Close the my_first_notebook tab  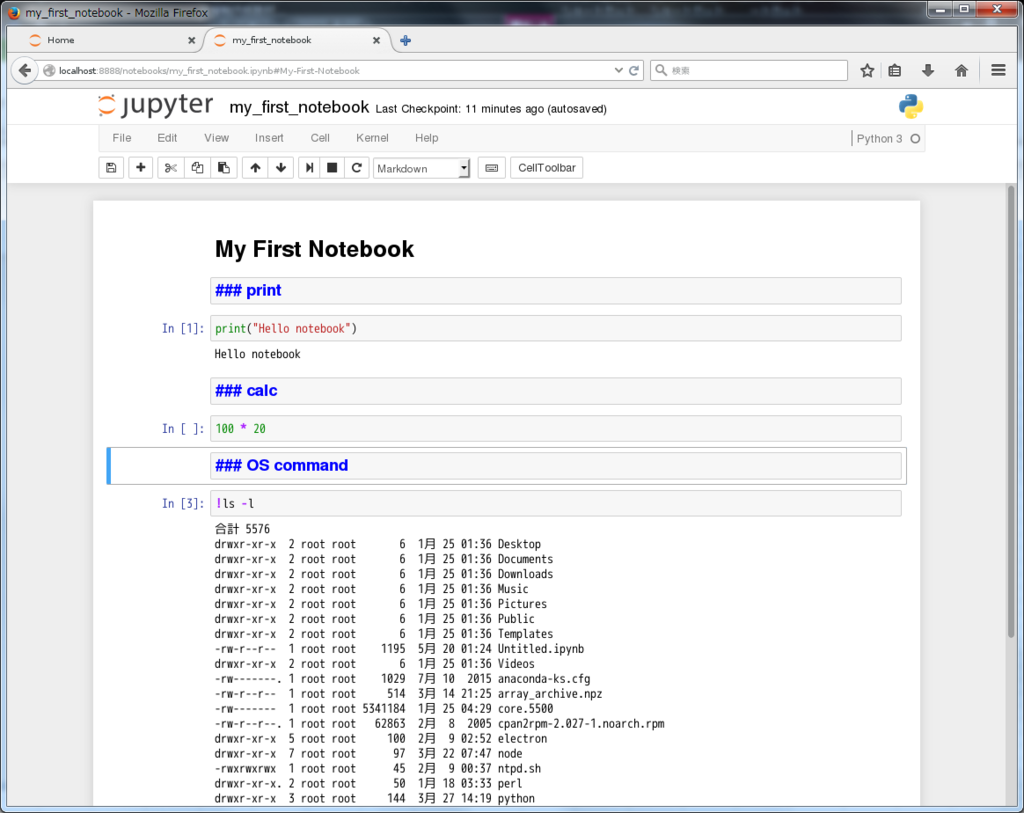[x=376, y=40]
